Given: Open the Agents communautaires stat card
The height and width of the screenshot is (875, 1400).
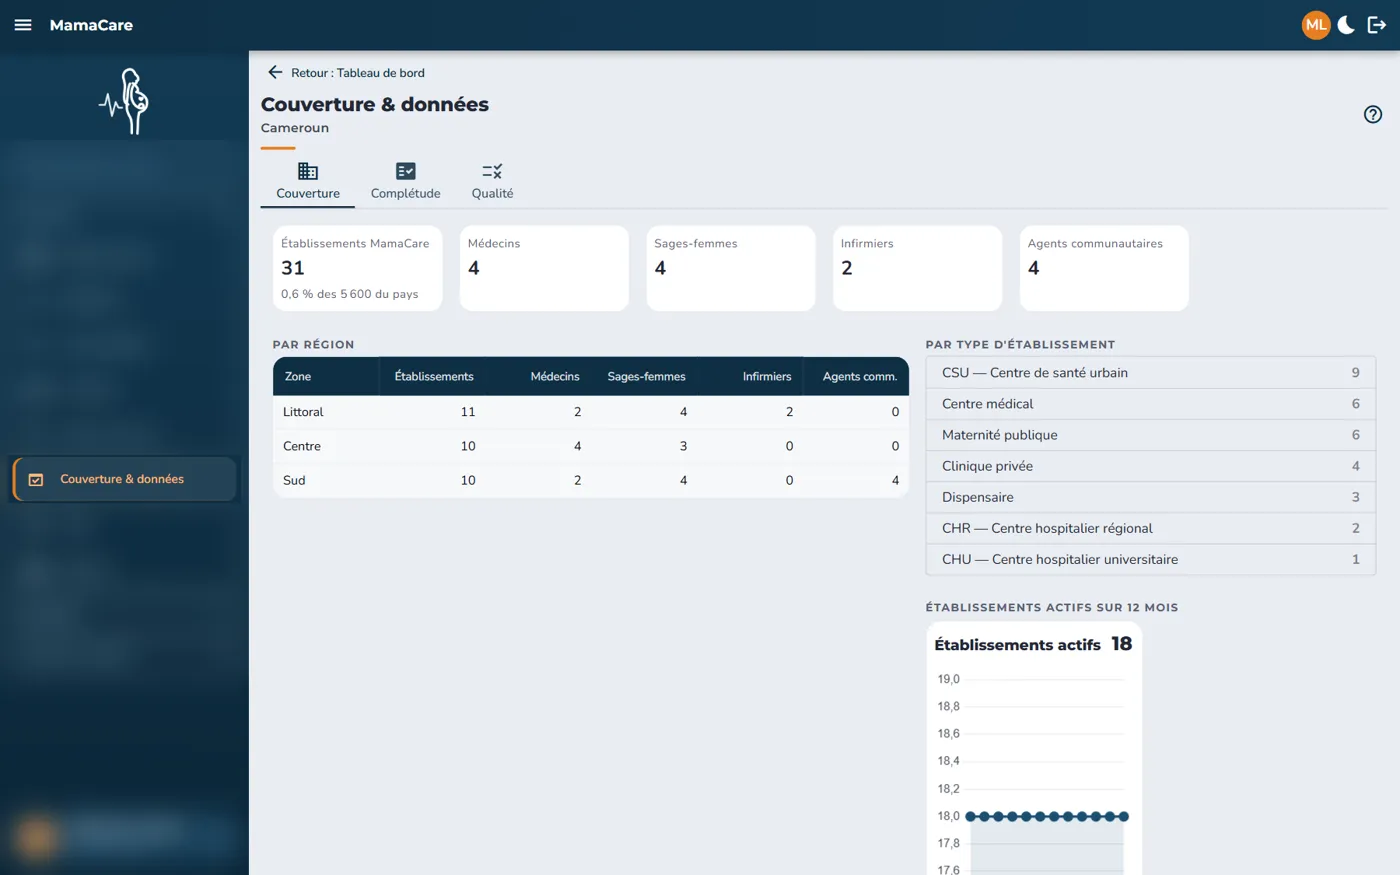Looking at the screenshot, I should (x=1104, y=268).
